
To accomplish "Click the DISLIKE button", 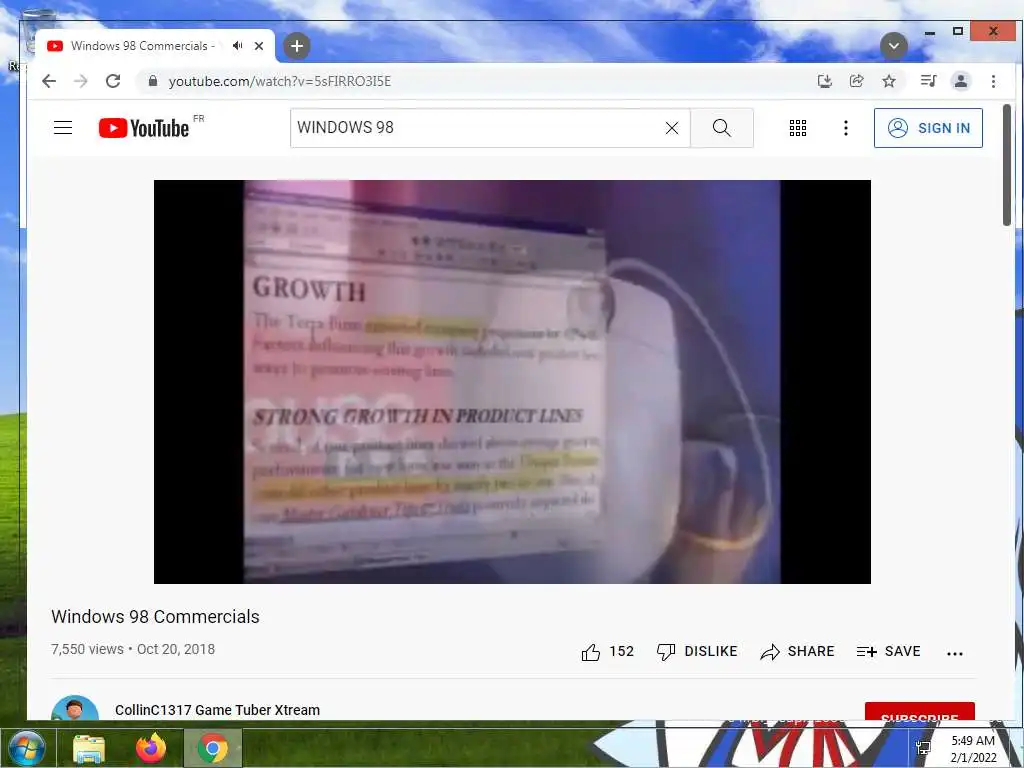I will [697, 652].
